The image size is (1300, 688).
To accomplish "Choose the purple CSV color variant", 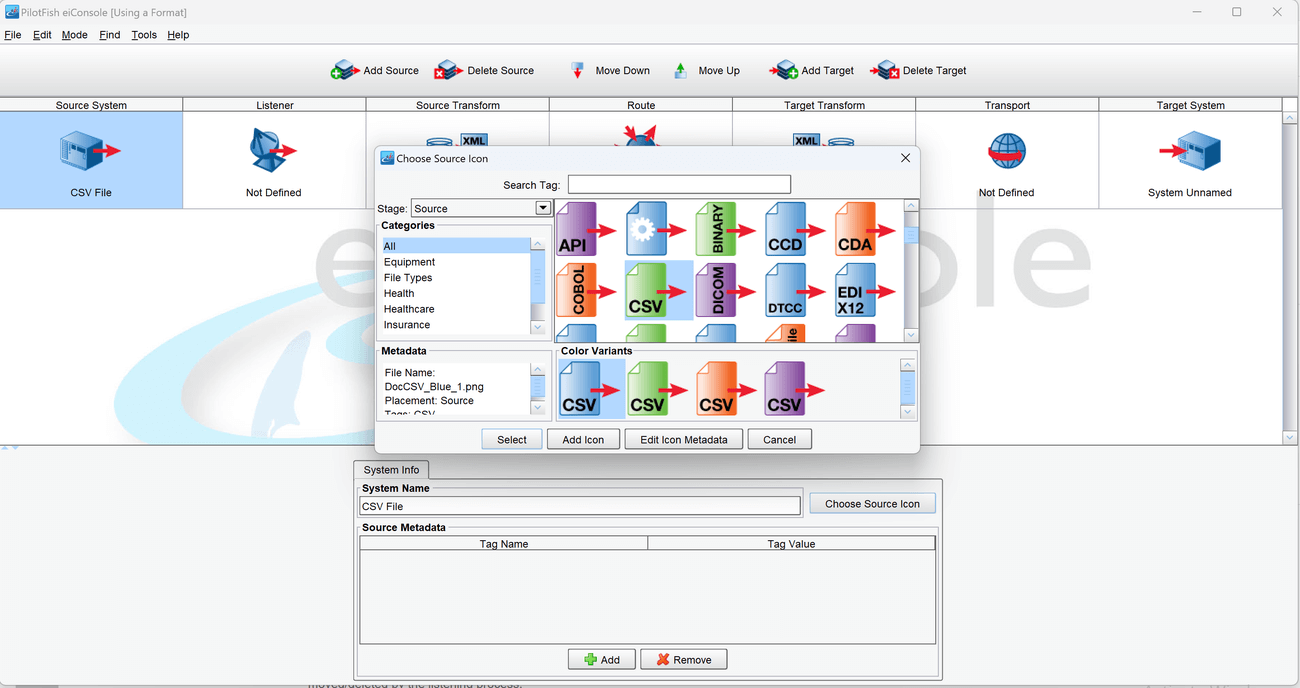I will (x=795, y=388).
